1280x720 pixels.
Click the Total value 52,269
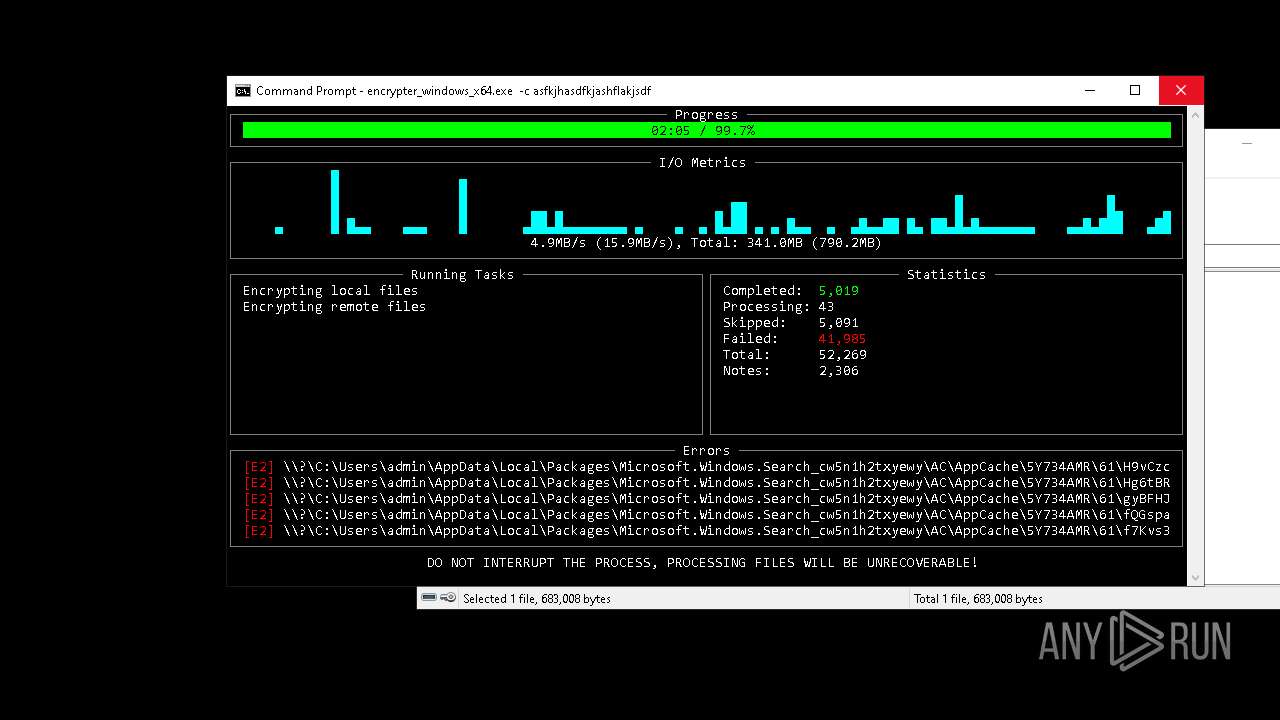(843, 355)
